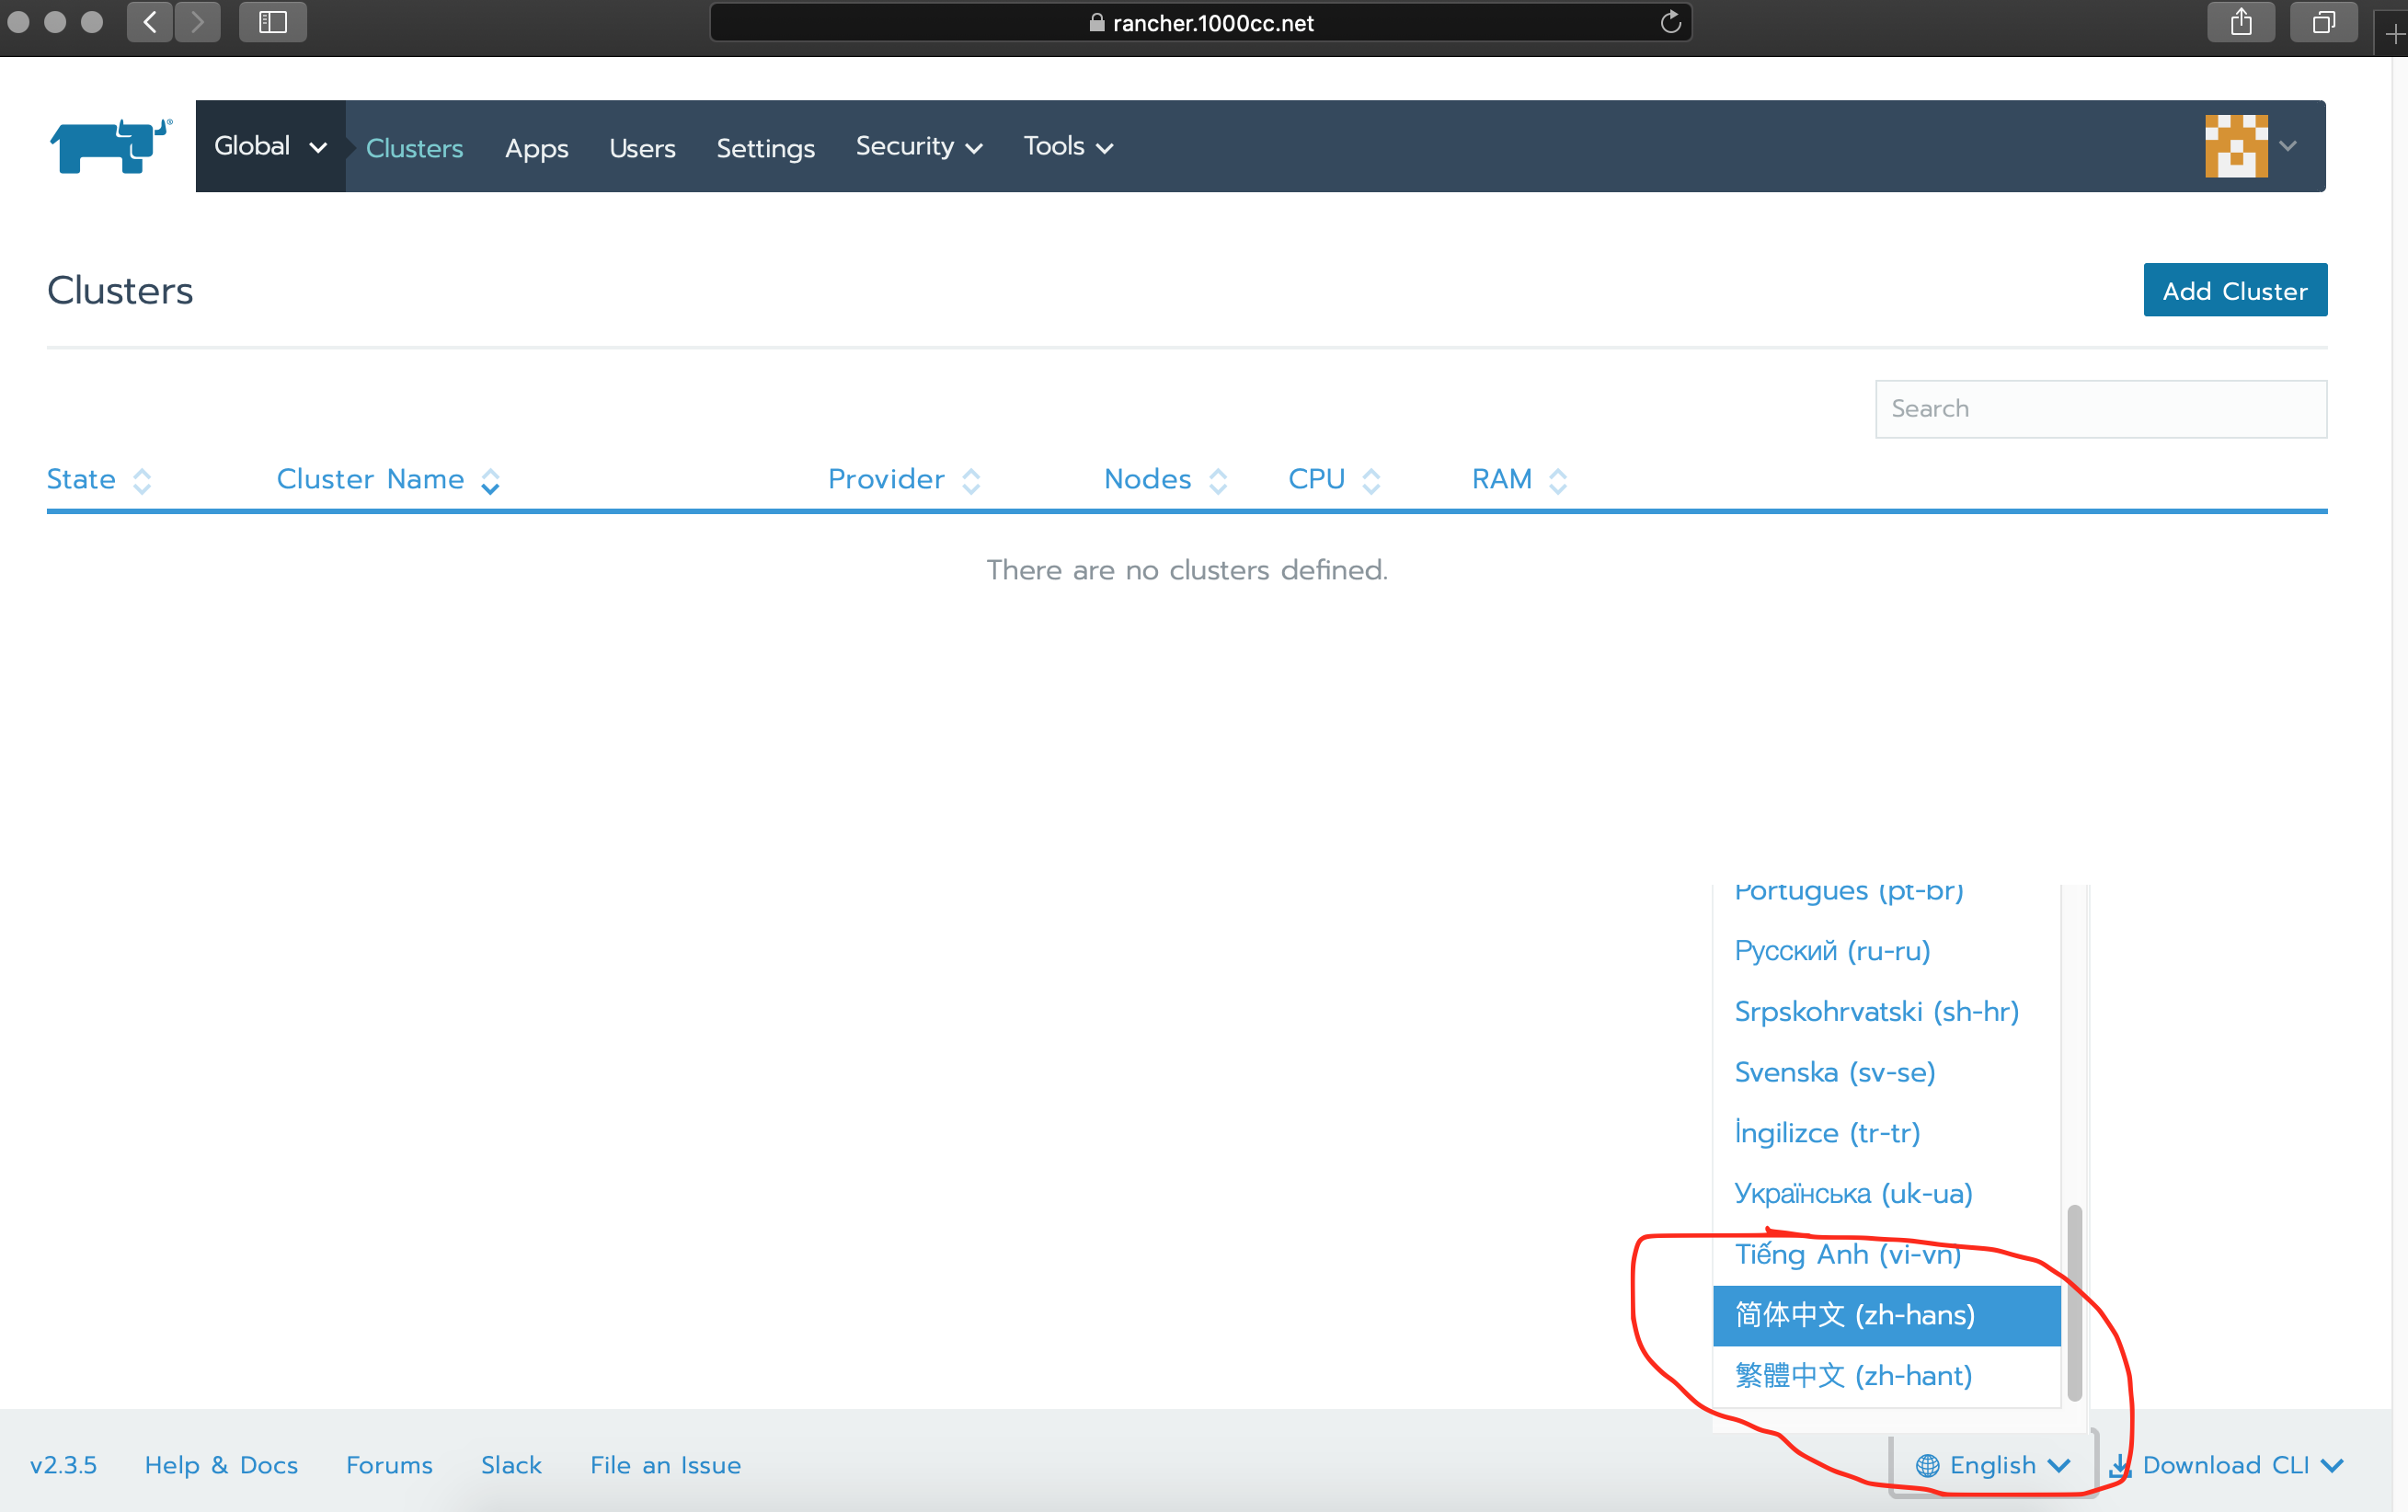Screen dimensions: 2408x1512
Task: Show all tabs icon in Safari
Action: [x=2324, y=22]
